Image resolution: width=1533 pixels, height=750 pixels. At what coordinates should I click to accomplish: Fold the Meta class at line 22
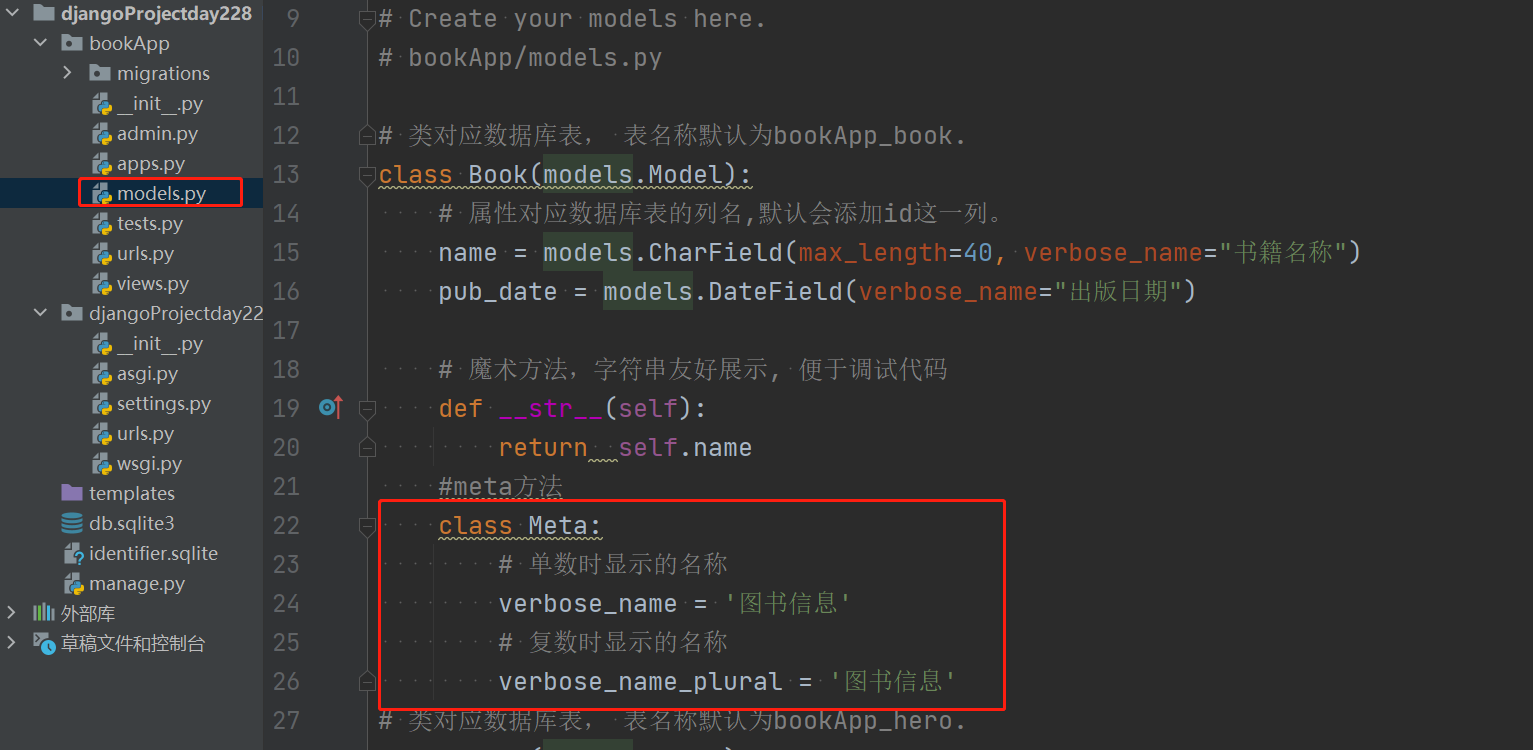367,525
